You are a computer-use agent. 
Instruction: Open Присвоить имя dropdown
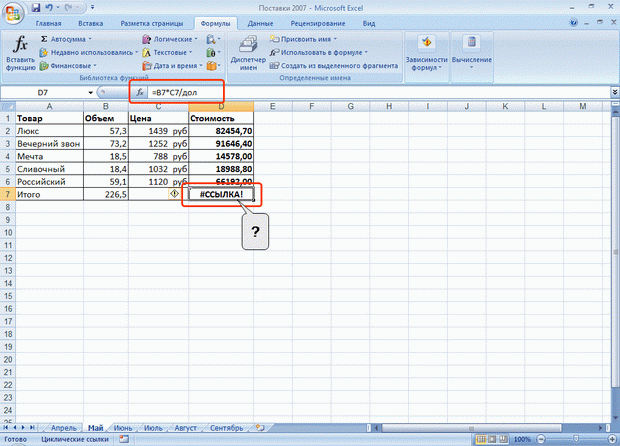coord(303,39)
